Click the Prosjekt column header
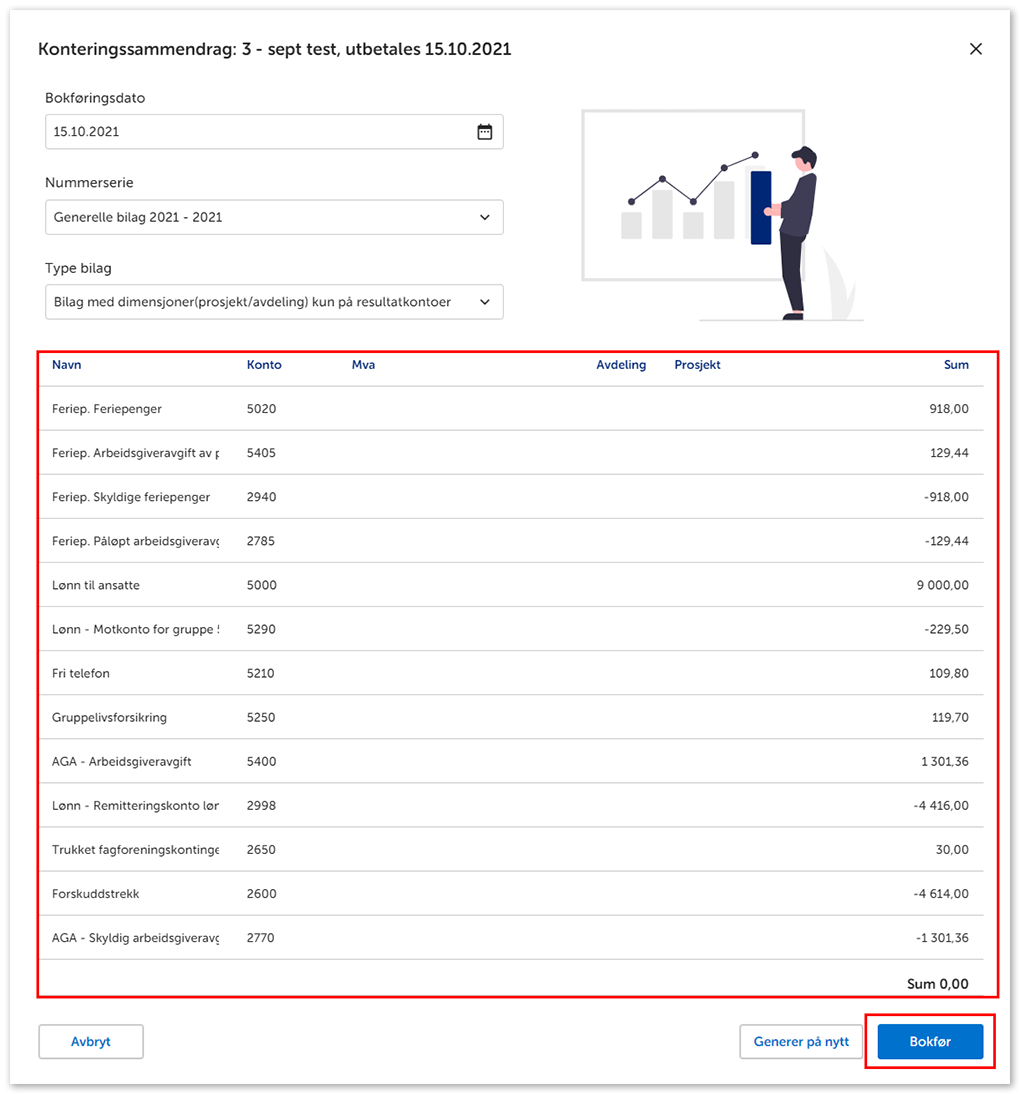Viewport: 1020px width, 1094px height. pyautogui.click(x=697, y=365)
